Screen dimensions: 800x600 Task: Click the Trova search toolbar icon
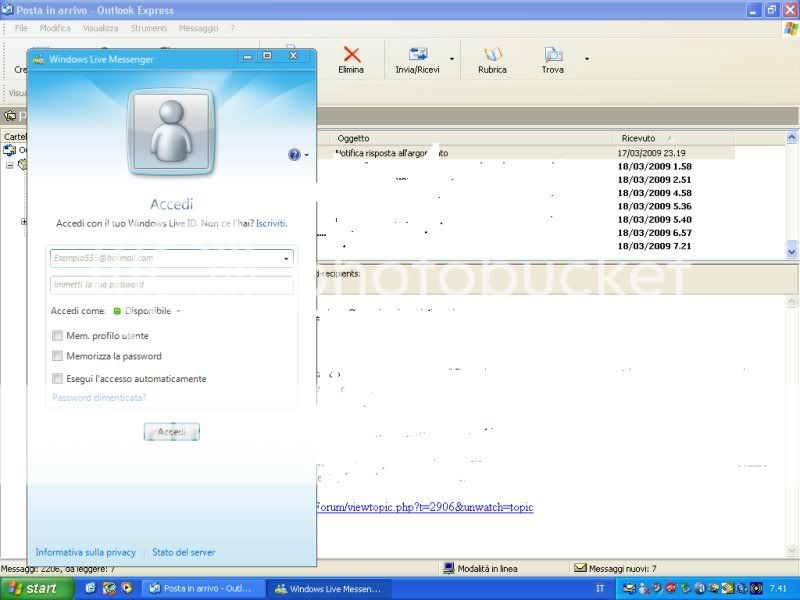(552, 56)
